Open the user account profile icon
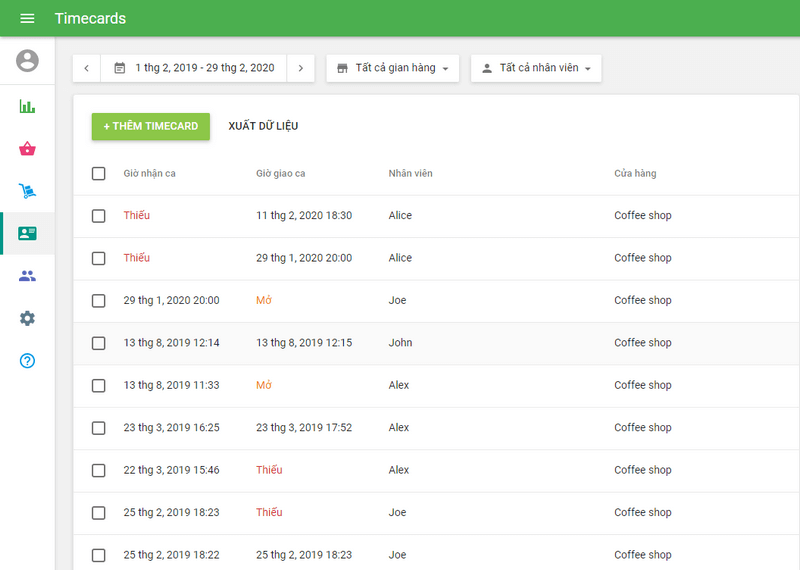The image size is (800, 570). coord(27,61)
